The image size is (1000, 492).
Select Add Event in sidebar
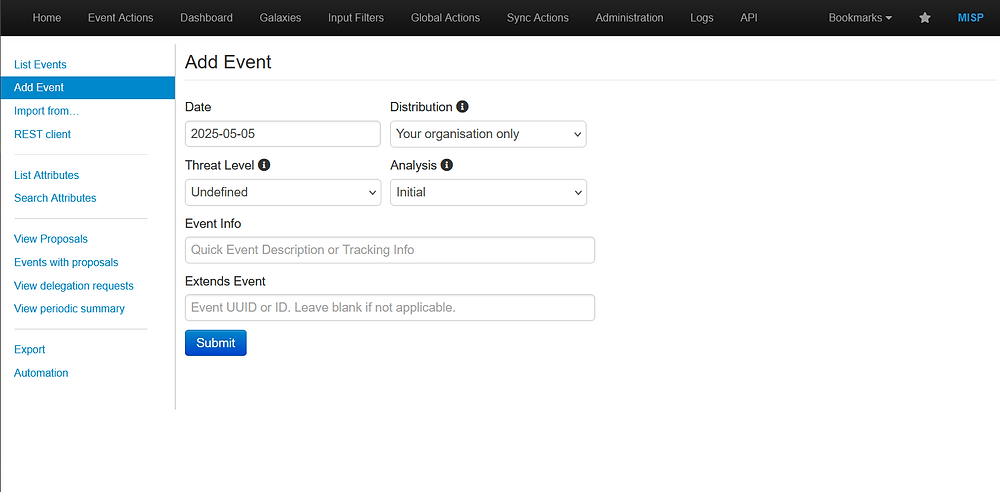click(x=87, y=87)
